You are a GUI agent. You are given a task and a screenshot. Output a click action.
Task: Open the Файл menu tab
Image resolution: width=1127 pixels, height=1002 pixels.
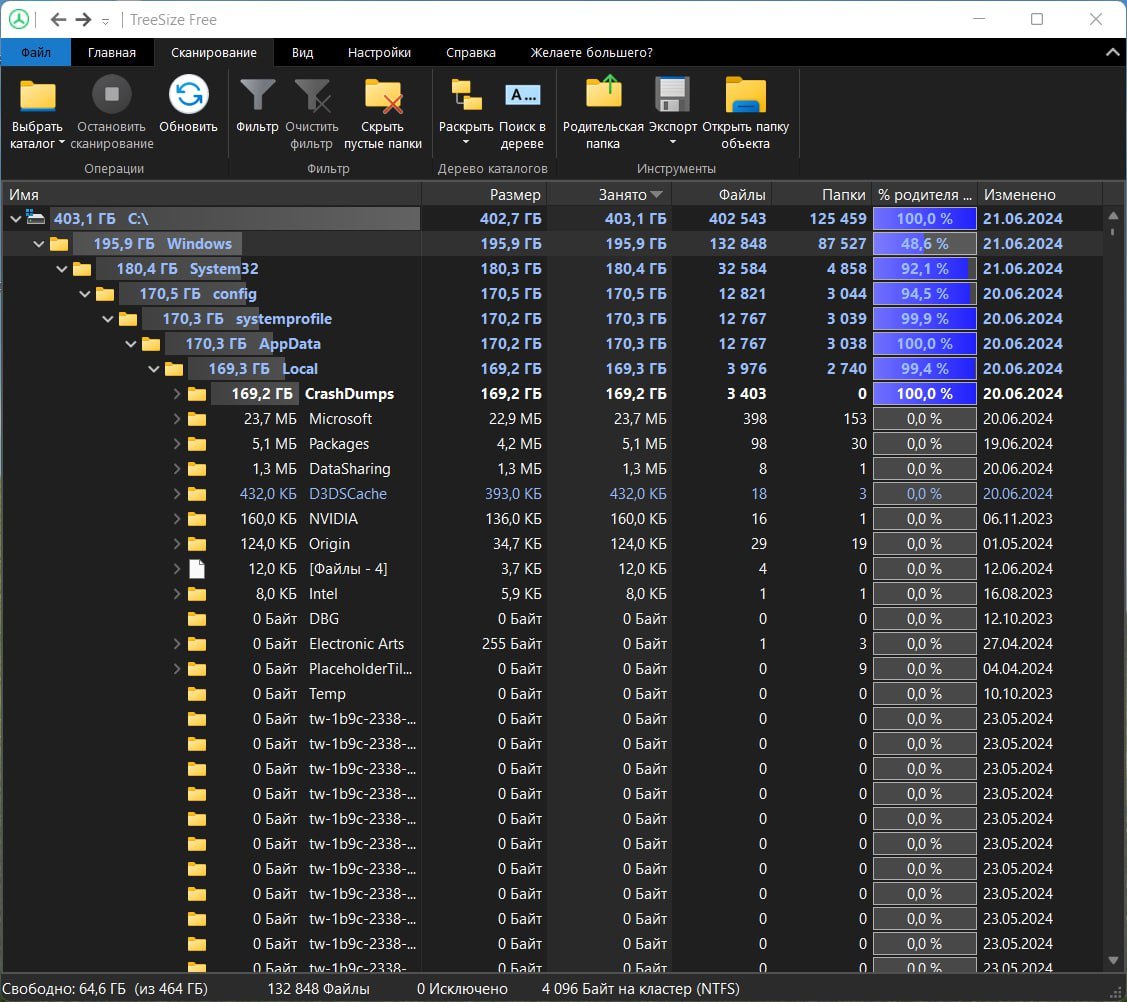pos(36,52)
